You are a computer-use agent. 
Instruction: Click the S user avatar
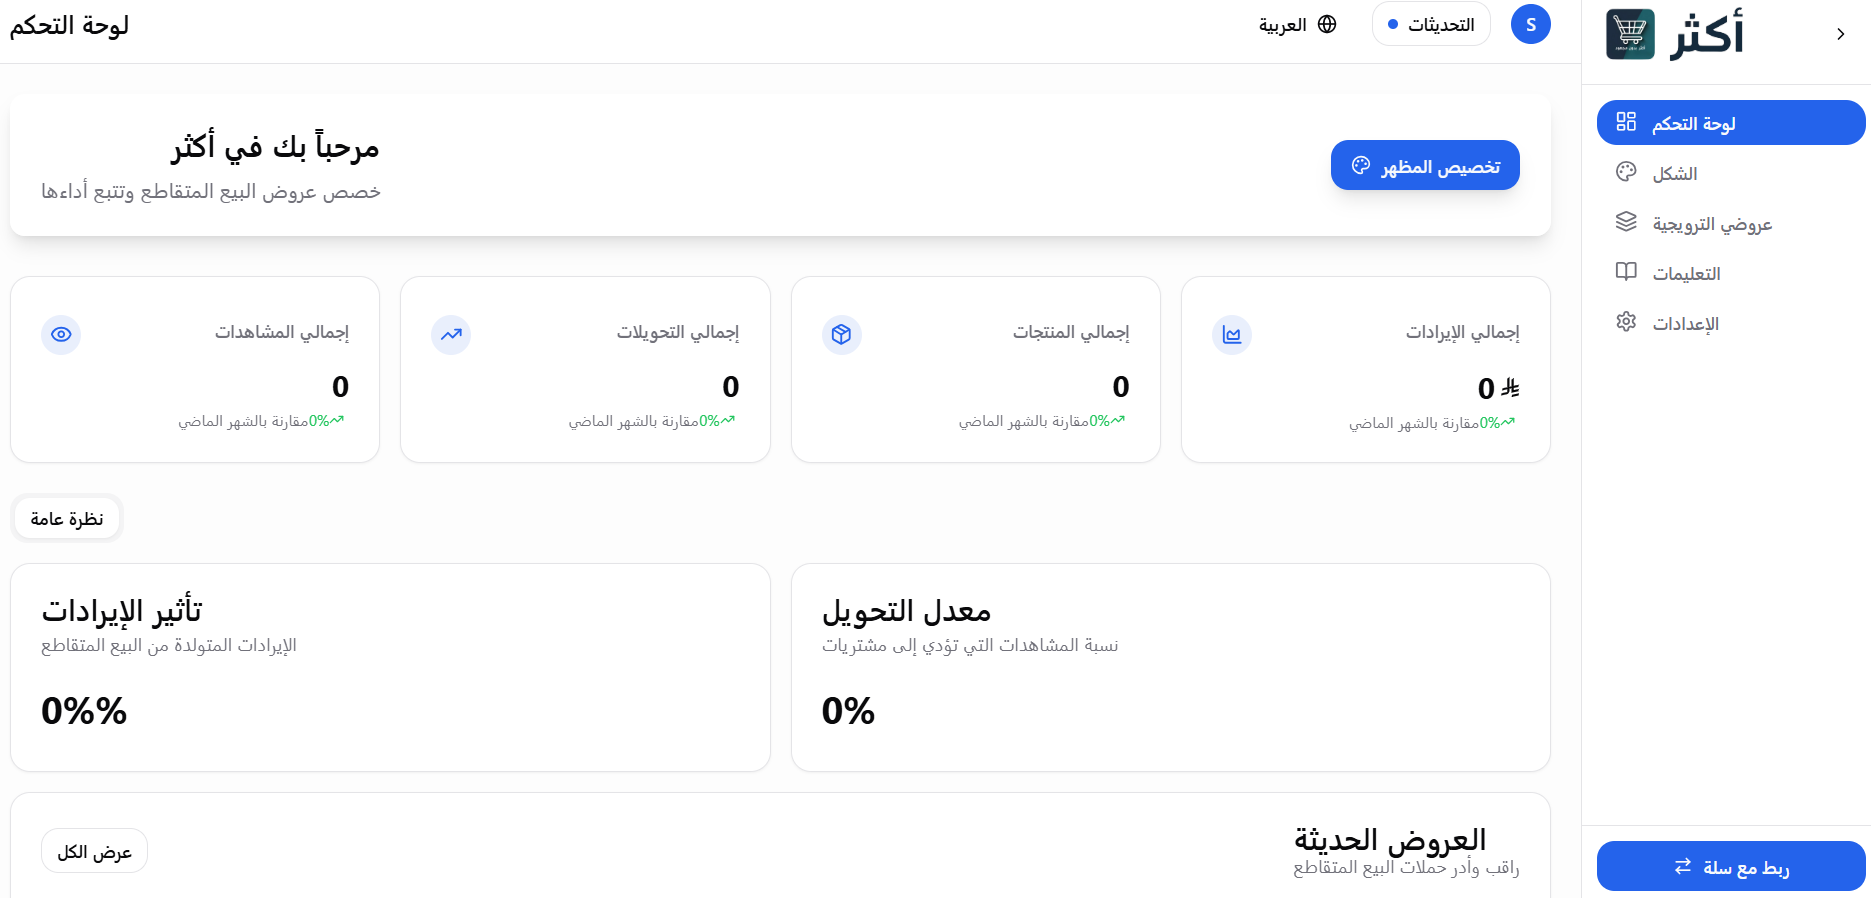[x=1530, y=24]
